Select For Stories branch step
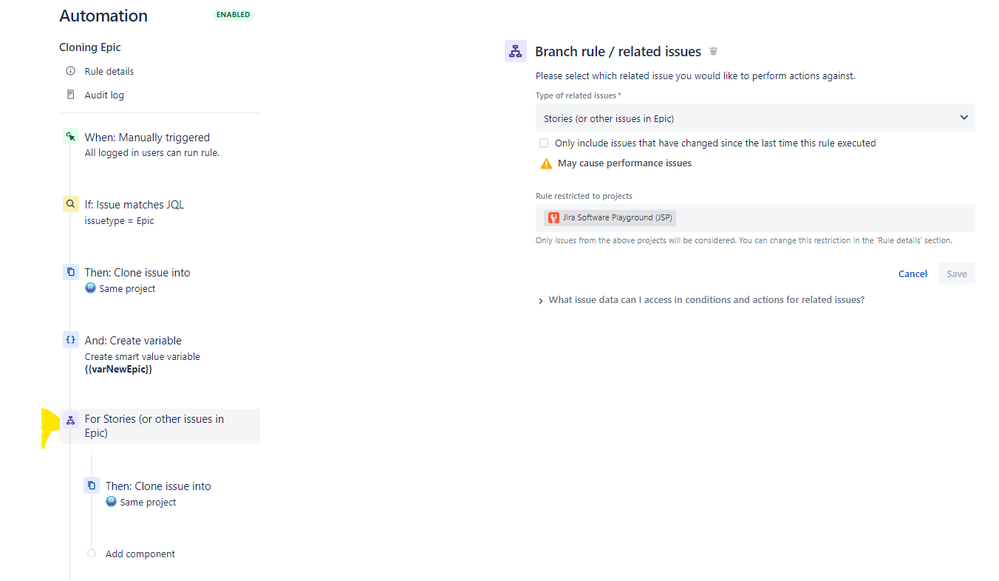Viewport: 999px width, 581px height. [159, 426]
